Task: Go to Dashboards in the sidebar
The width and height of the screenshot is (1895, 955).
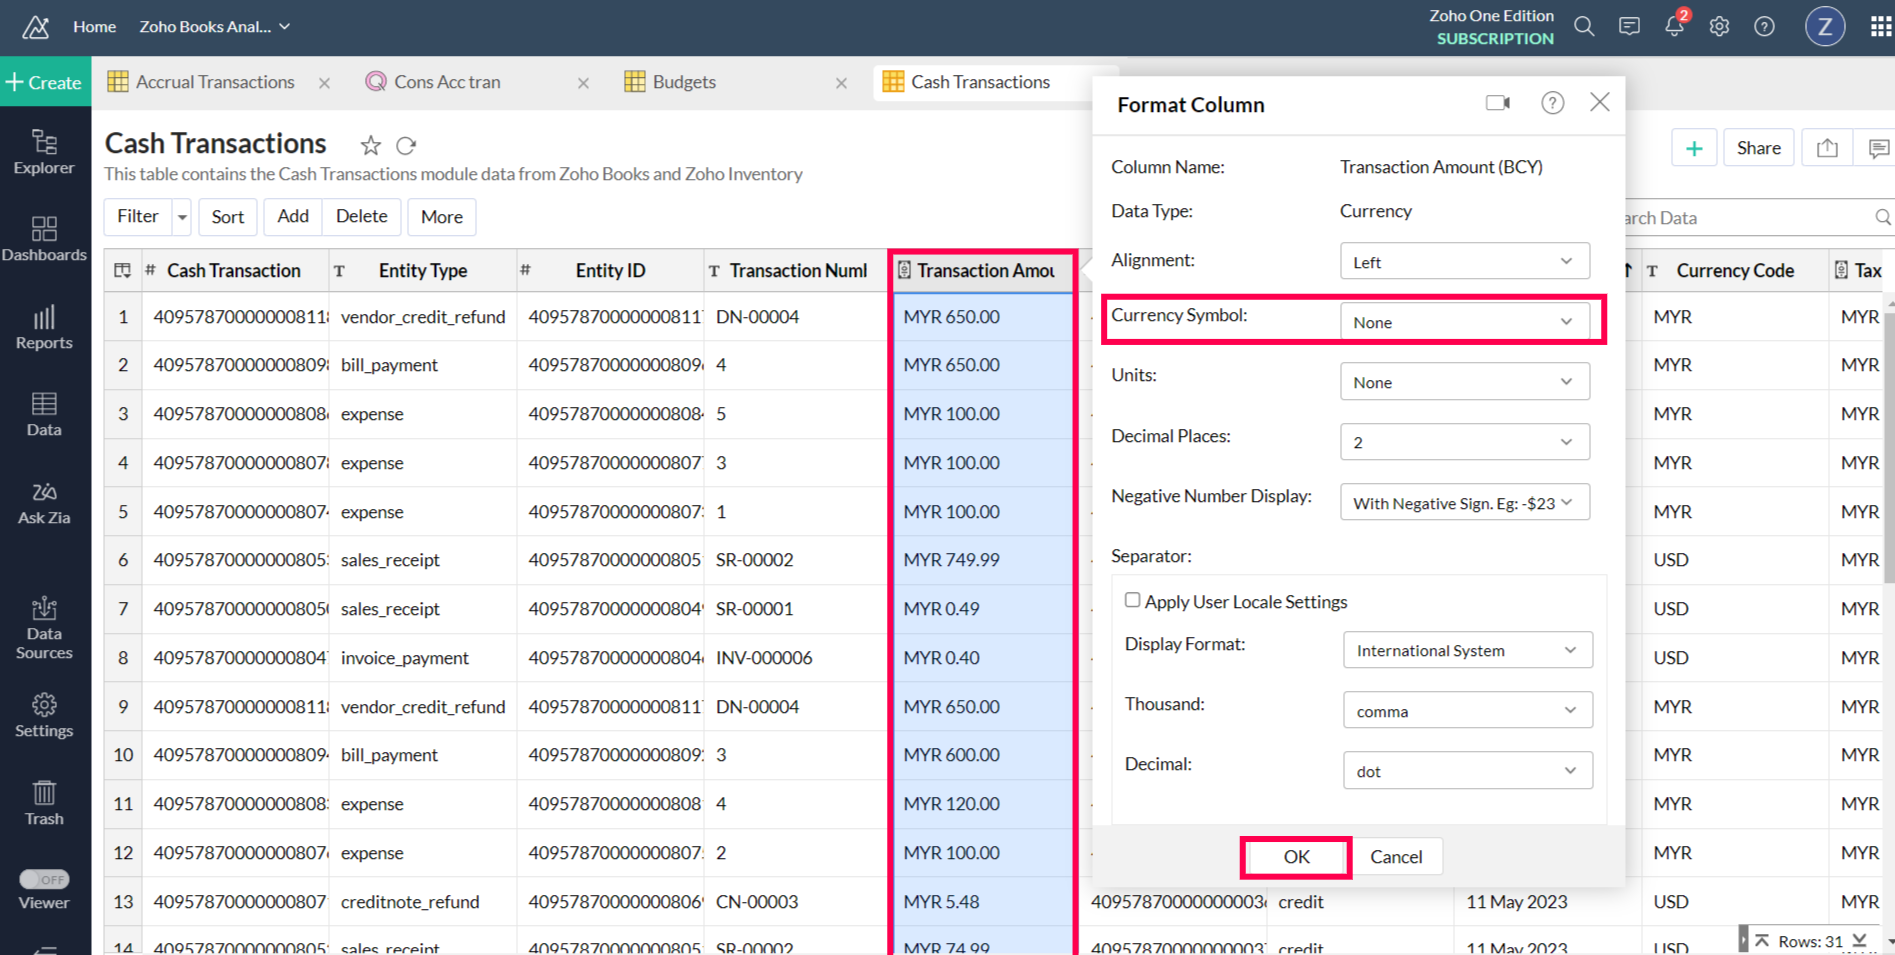Action: click(44, 240)
